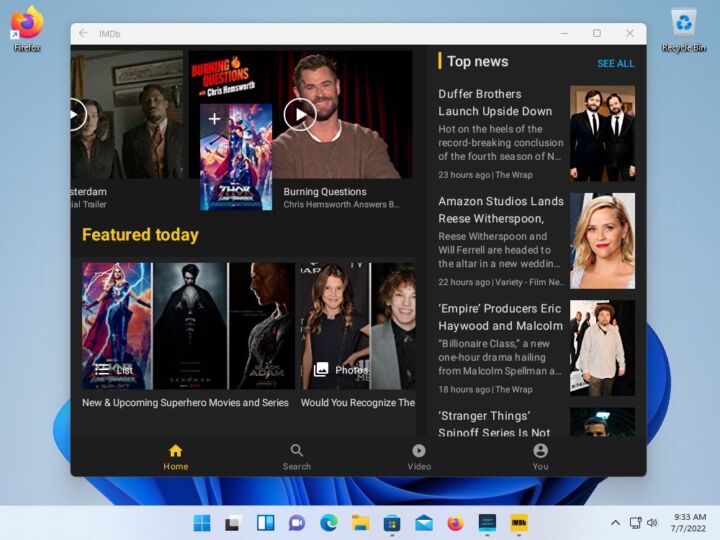Open Amazon Studios Lands Reese Witherspoon article

point(501,210)
